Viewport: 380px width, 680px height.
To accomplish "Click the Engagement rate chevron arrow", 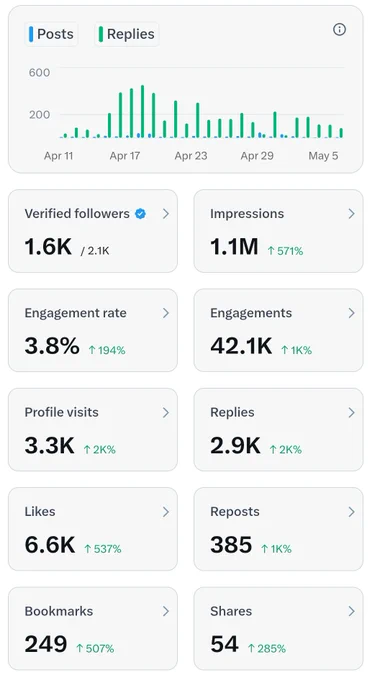I will pyautogui.click(x=166, y=313).
